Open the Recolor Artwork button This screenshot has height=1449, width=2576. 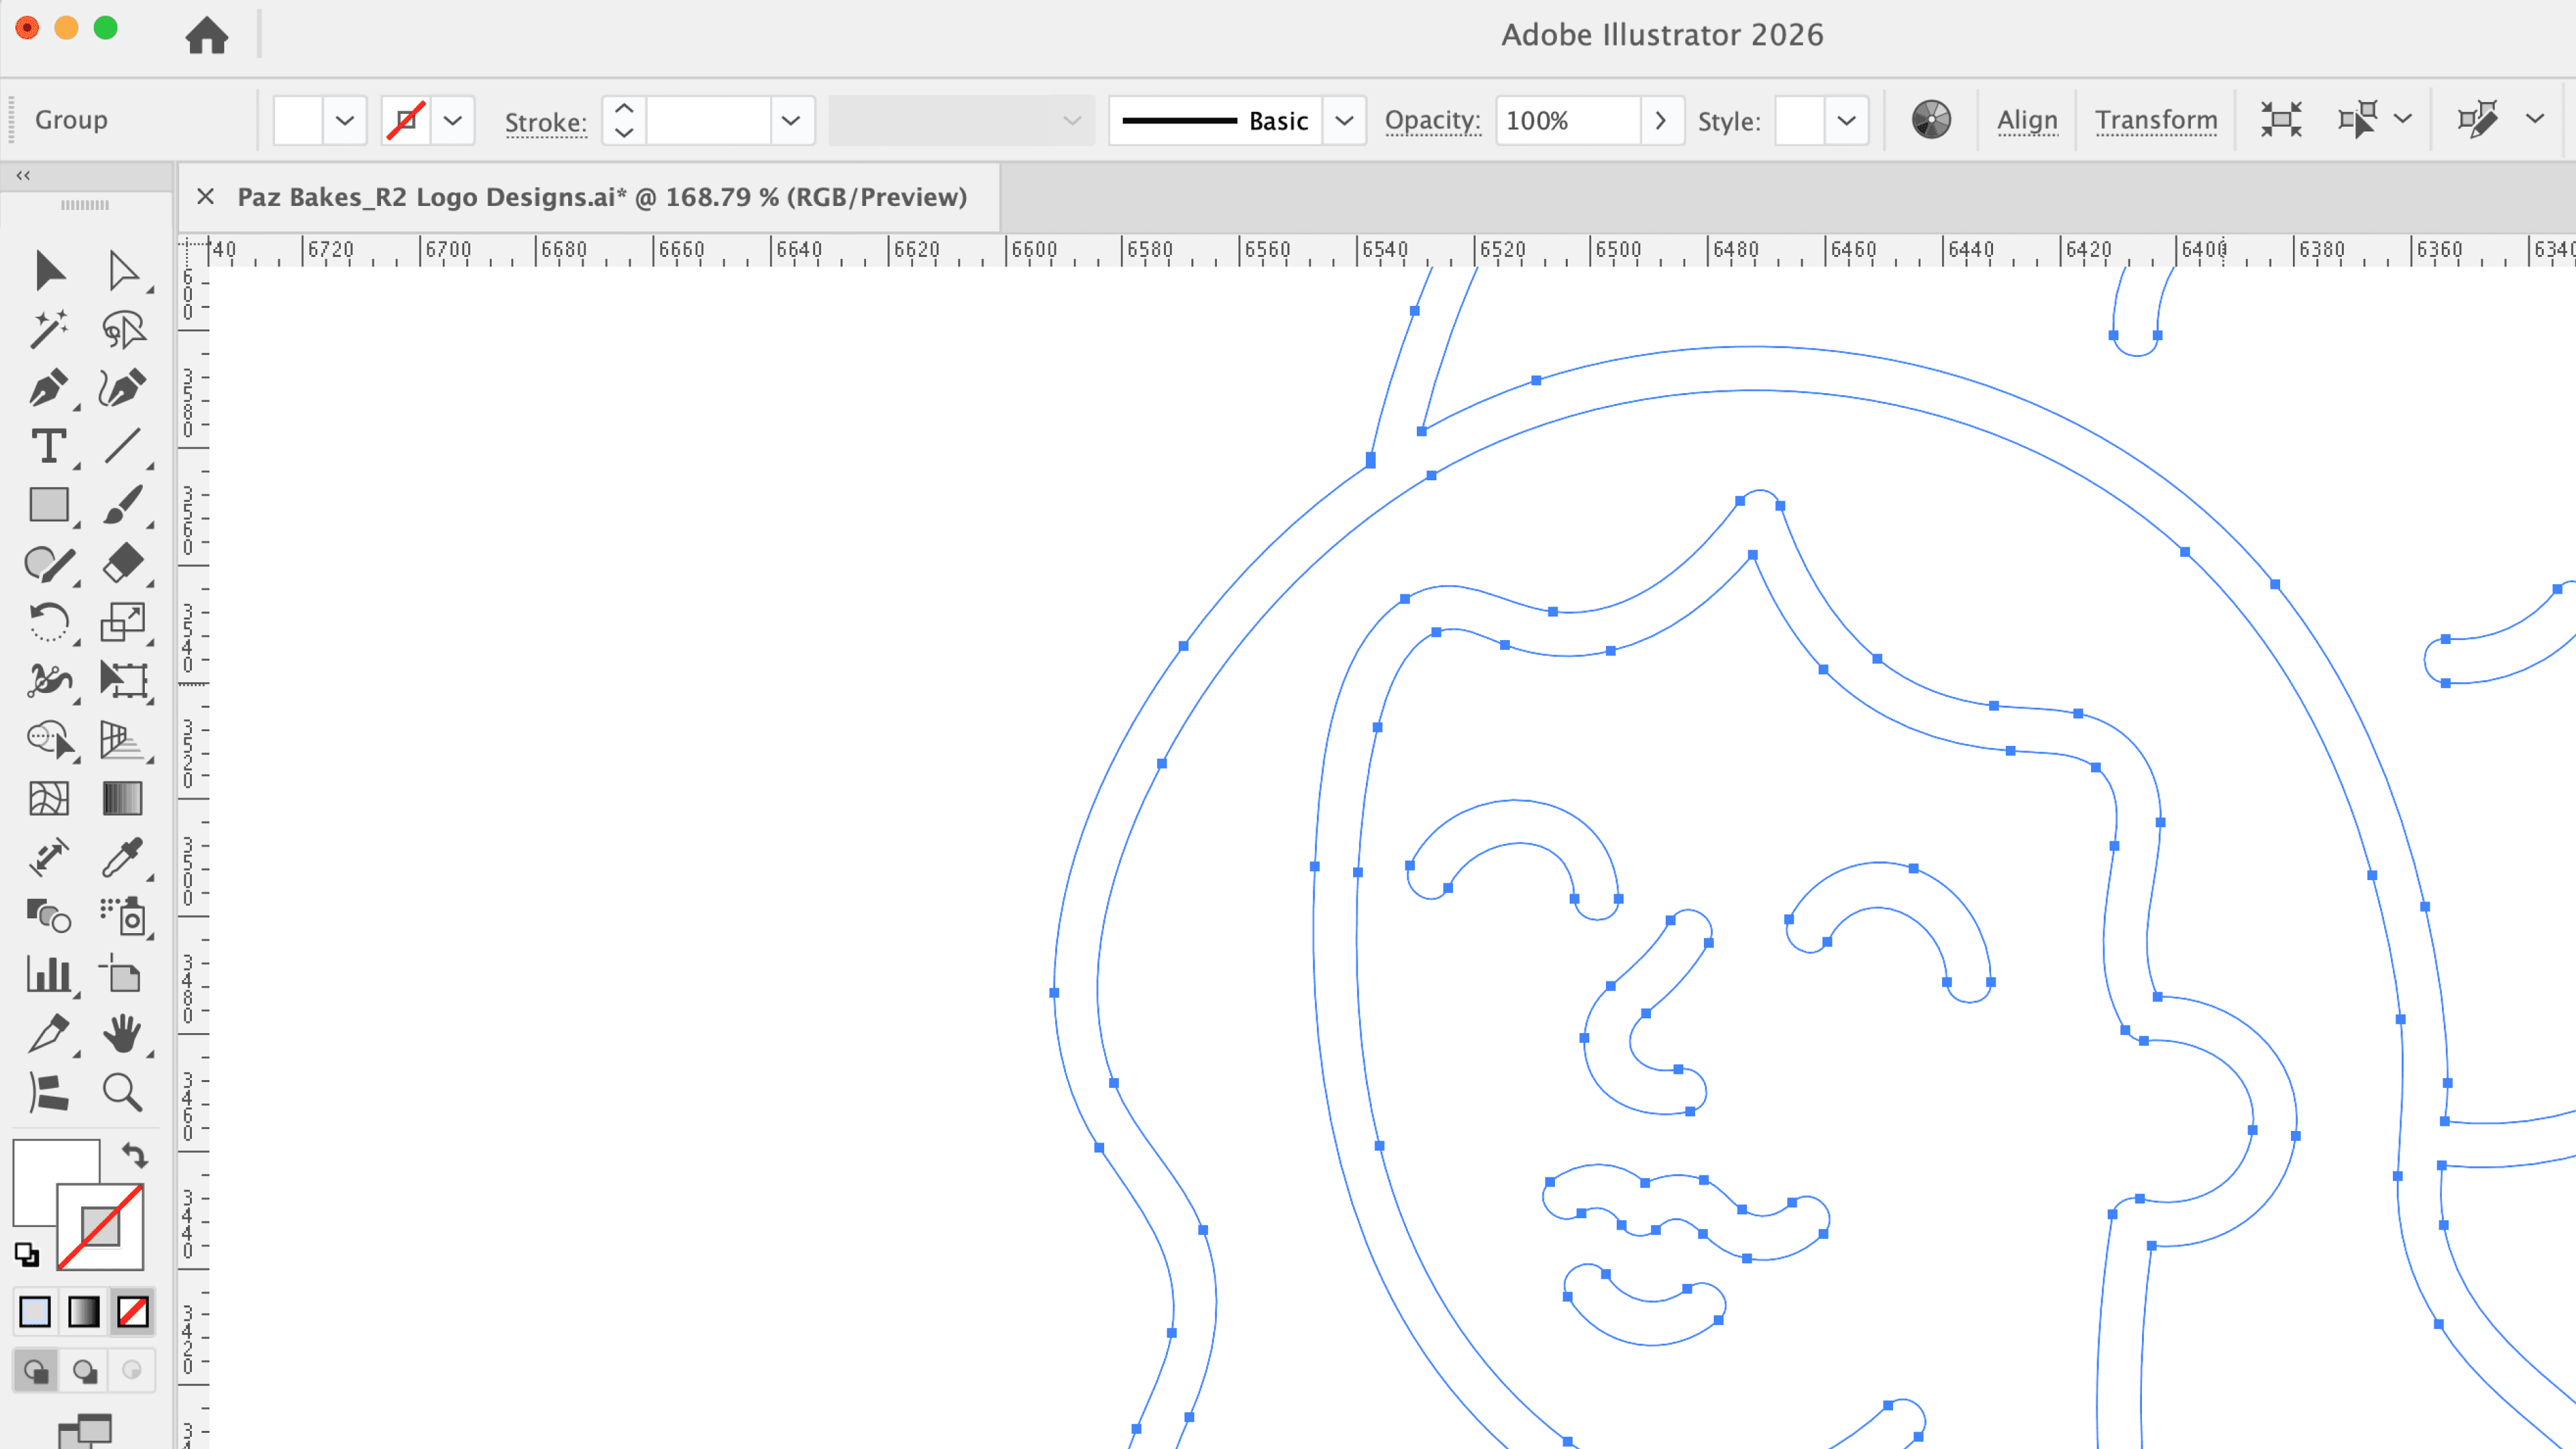(x=1931, y=120)
